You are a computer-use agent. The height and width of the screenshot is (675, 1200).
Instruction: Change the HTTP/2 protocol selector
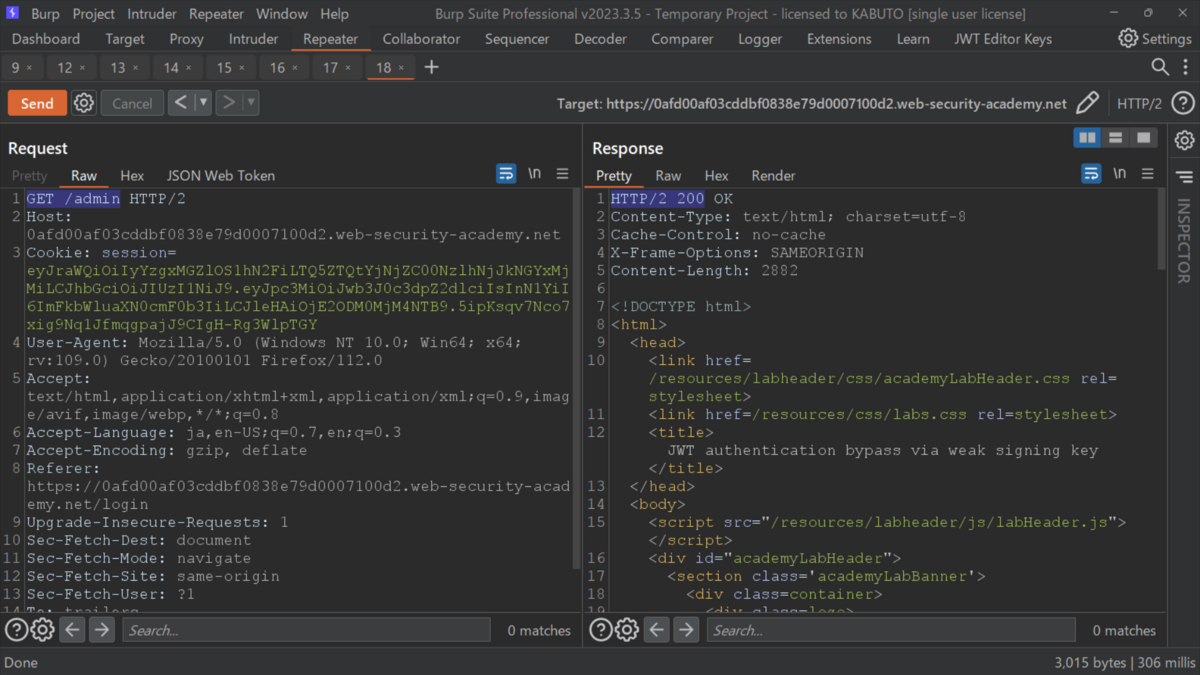tap(1139, 103)
